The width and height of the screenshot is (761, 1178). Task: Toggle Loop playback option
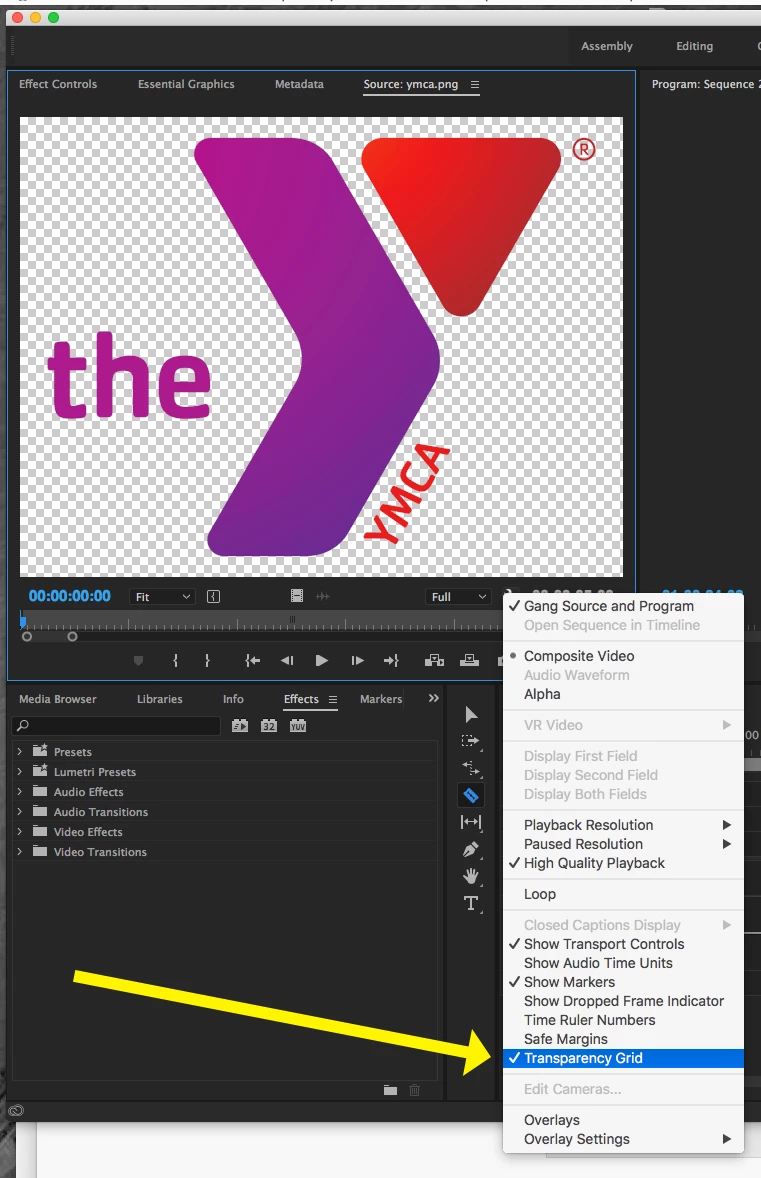[x=540, y=894]
